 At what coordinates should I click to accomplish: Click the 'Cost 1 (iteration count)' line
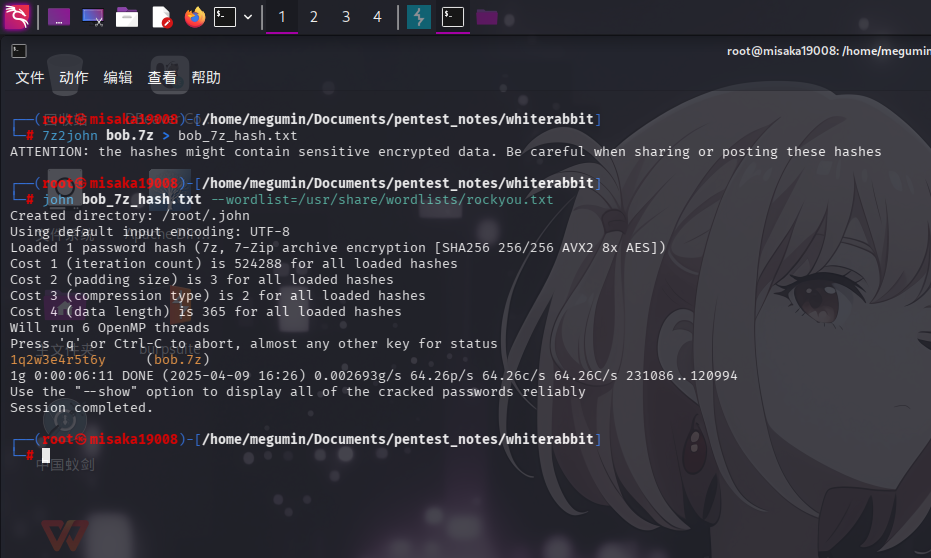[234, 264]
